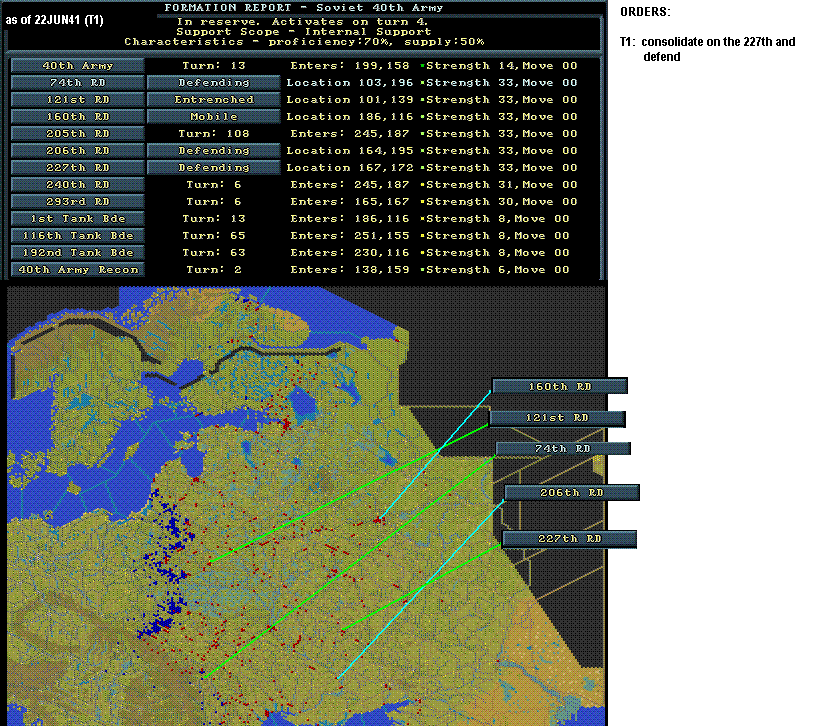The image size is (821, 726).
Task: Select the 240th RD unit button
Action: [x=77, y=185]
